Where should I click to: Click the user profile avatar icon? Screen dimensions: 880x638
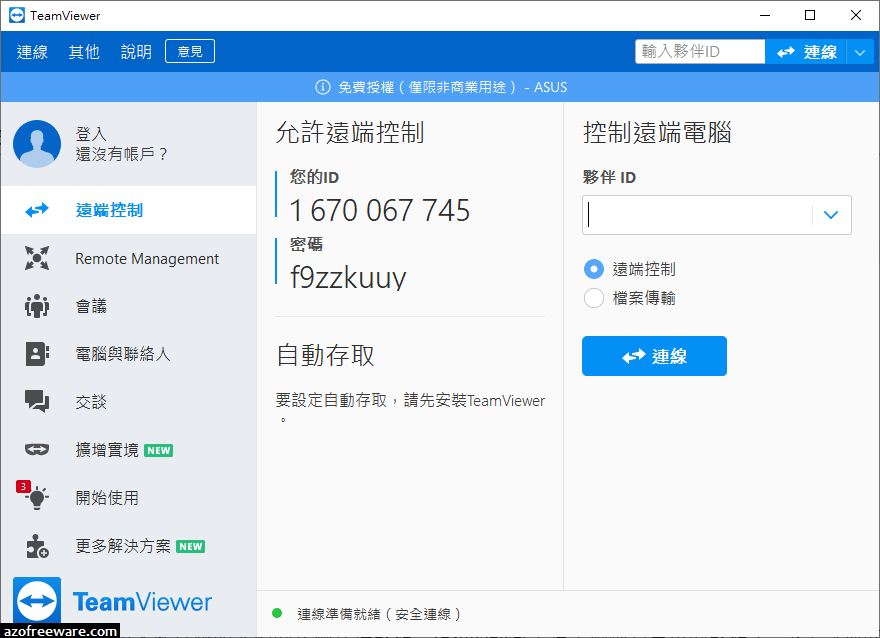37,144
